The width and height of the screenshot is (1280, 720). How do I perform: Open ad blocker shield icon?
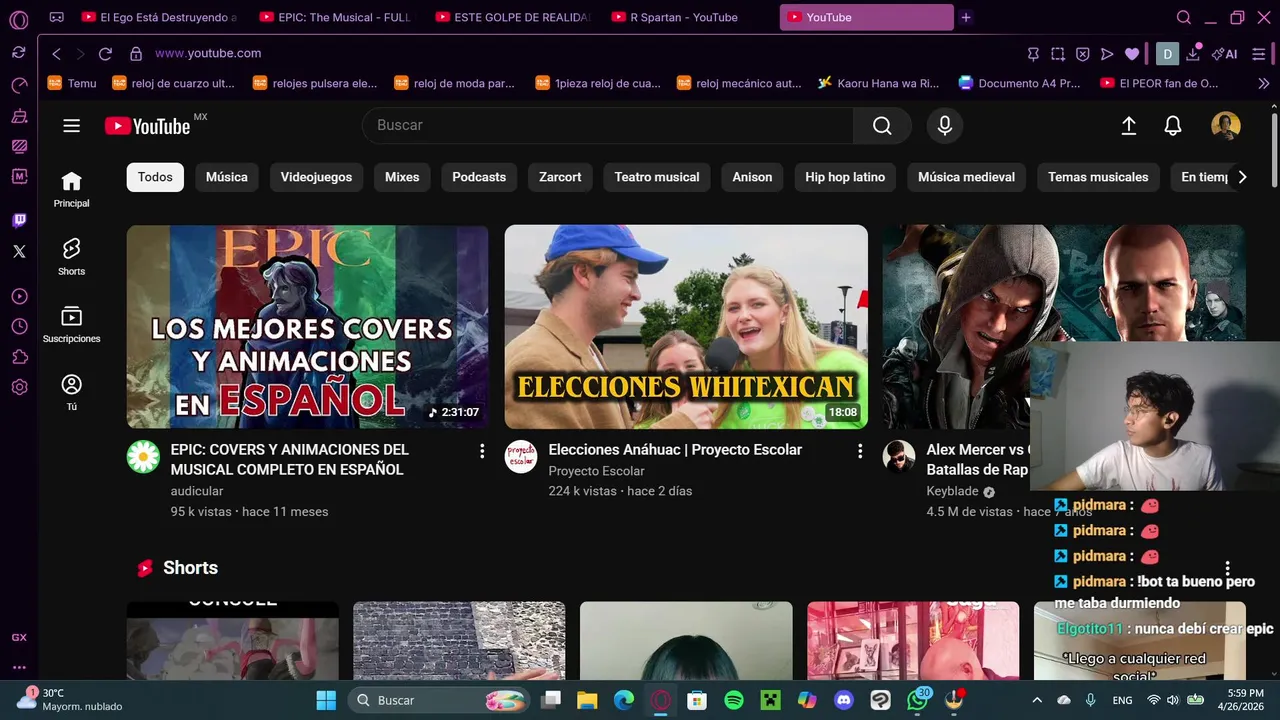click(1082, 53)
